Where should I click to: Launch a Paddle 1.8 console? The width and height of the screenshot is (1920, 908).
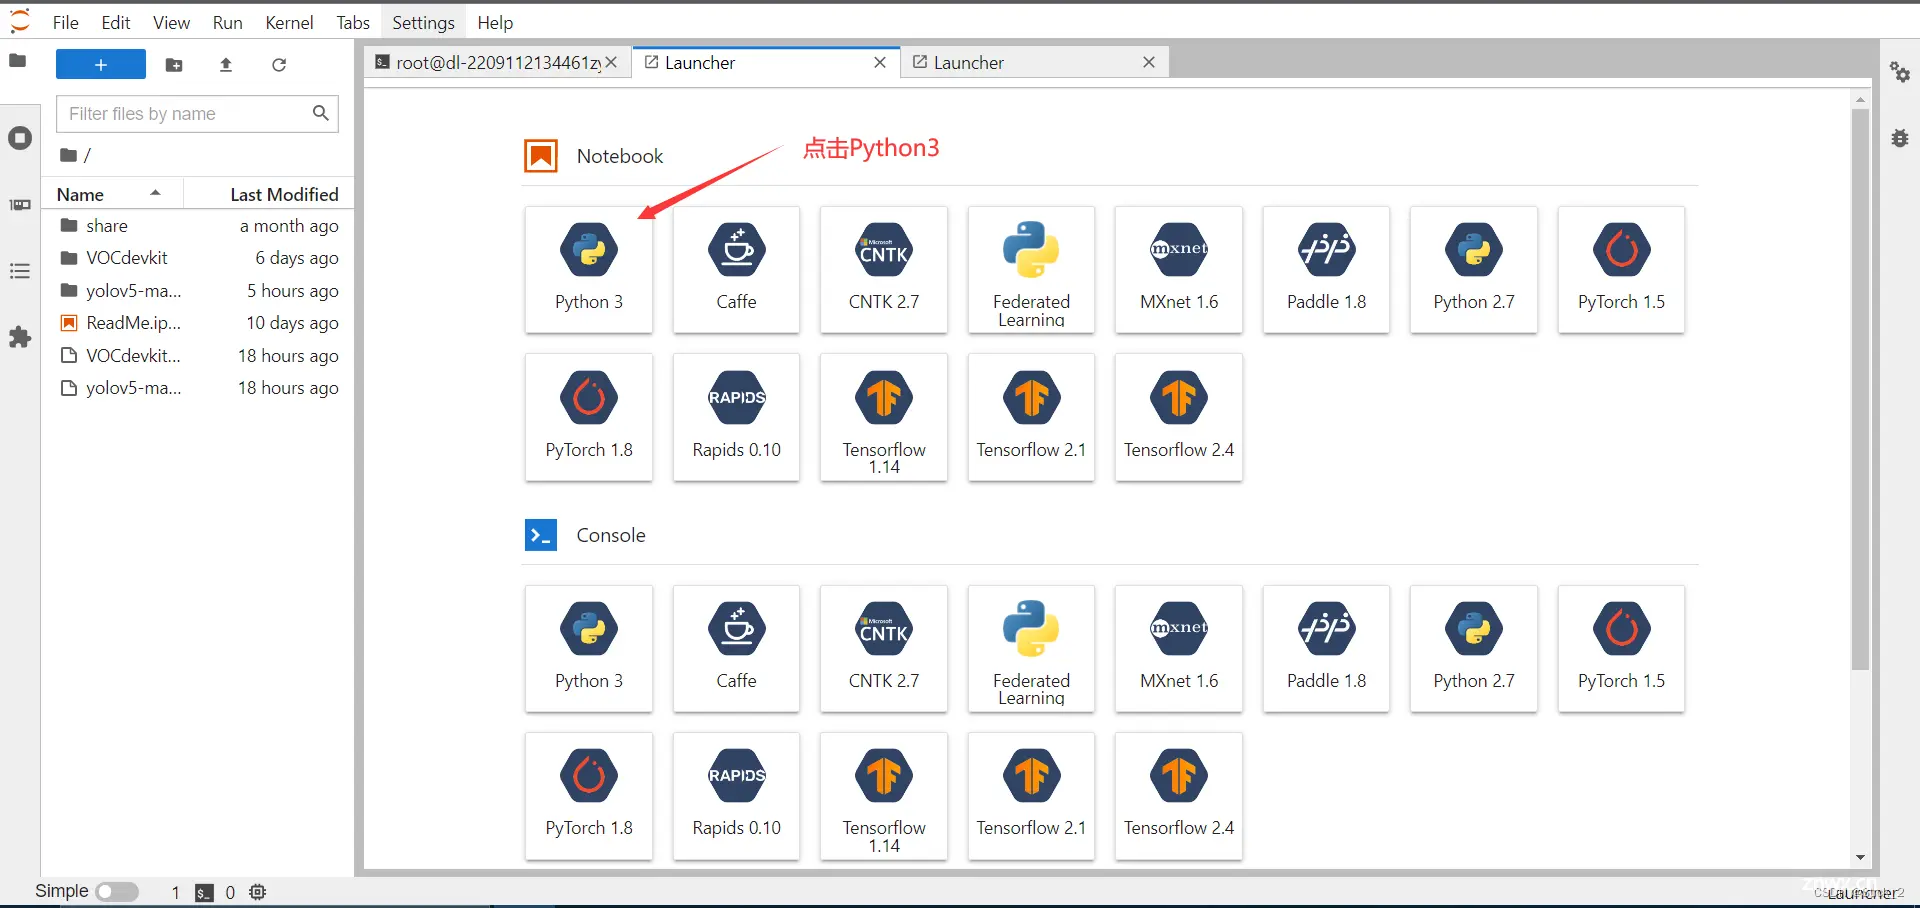tap(1326, 649)
